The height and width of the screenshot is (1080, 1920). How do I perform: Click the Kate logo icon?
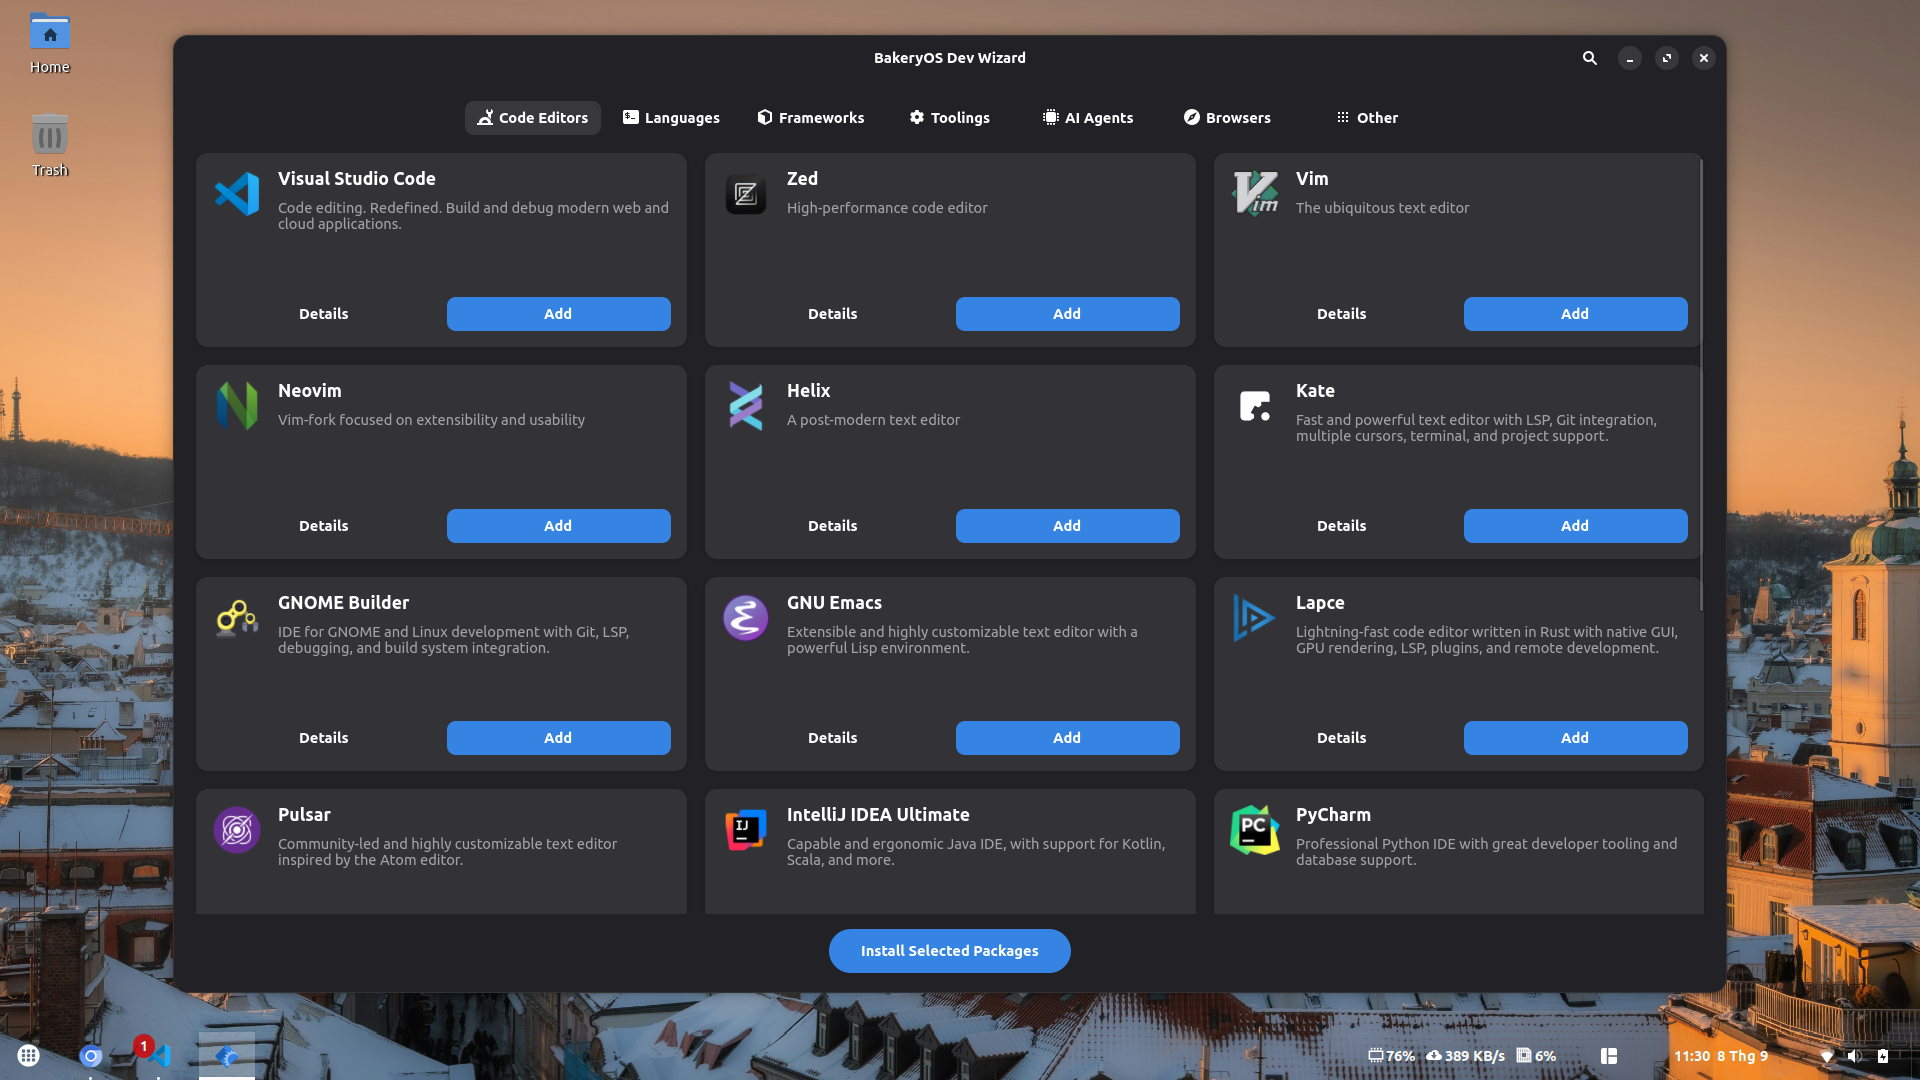pyautogui.click(x=1255, y=406)
